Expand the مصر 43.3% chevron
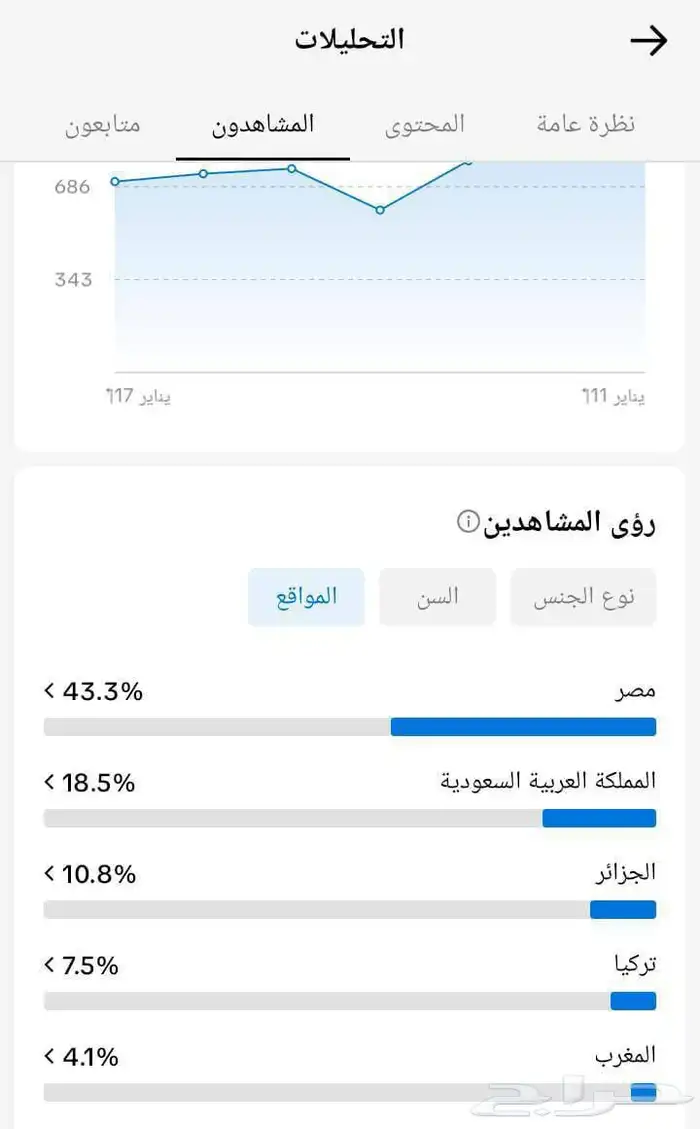Image resolution: width=700 pixels, height=1129 pixels. [50, 691]
